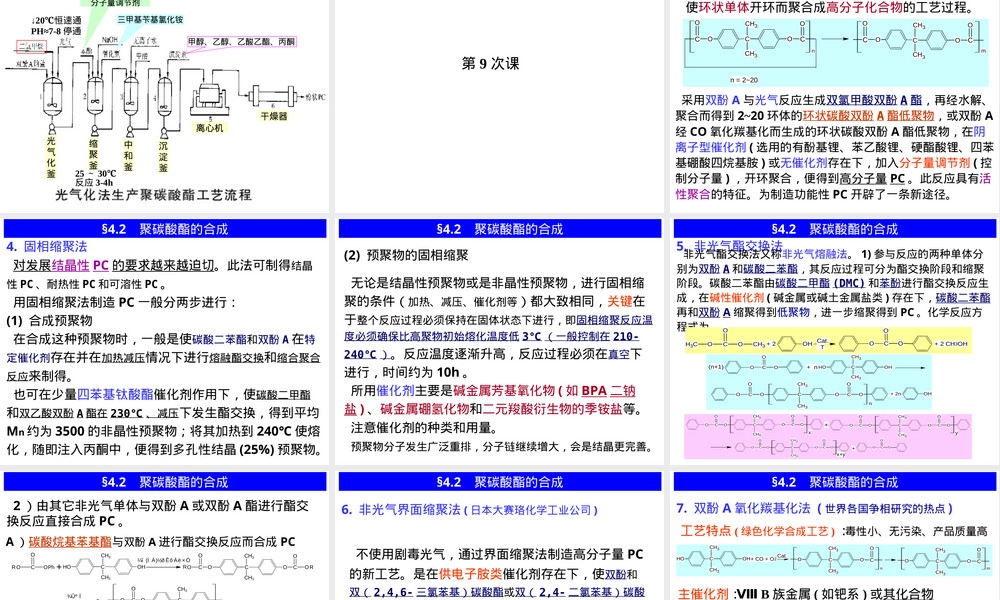Click the 5. 非光气酯交换法 heading
Image resolution: width=1000 pixels, height=600 pixels.
click(x=730, y=245)
